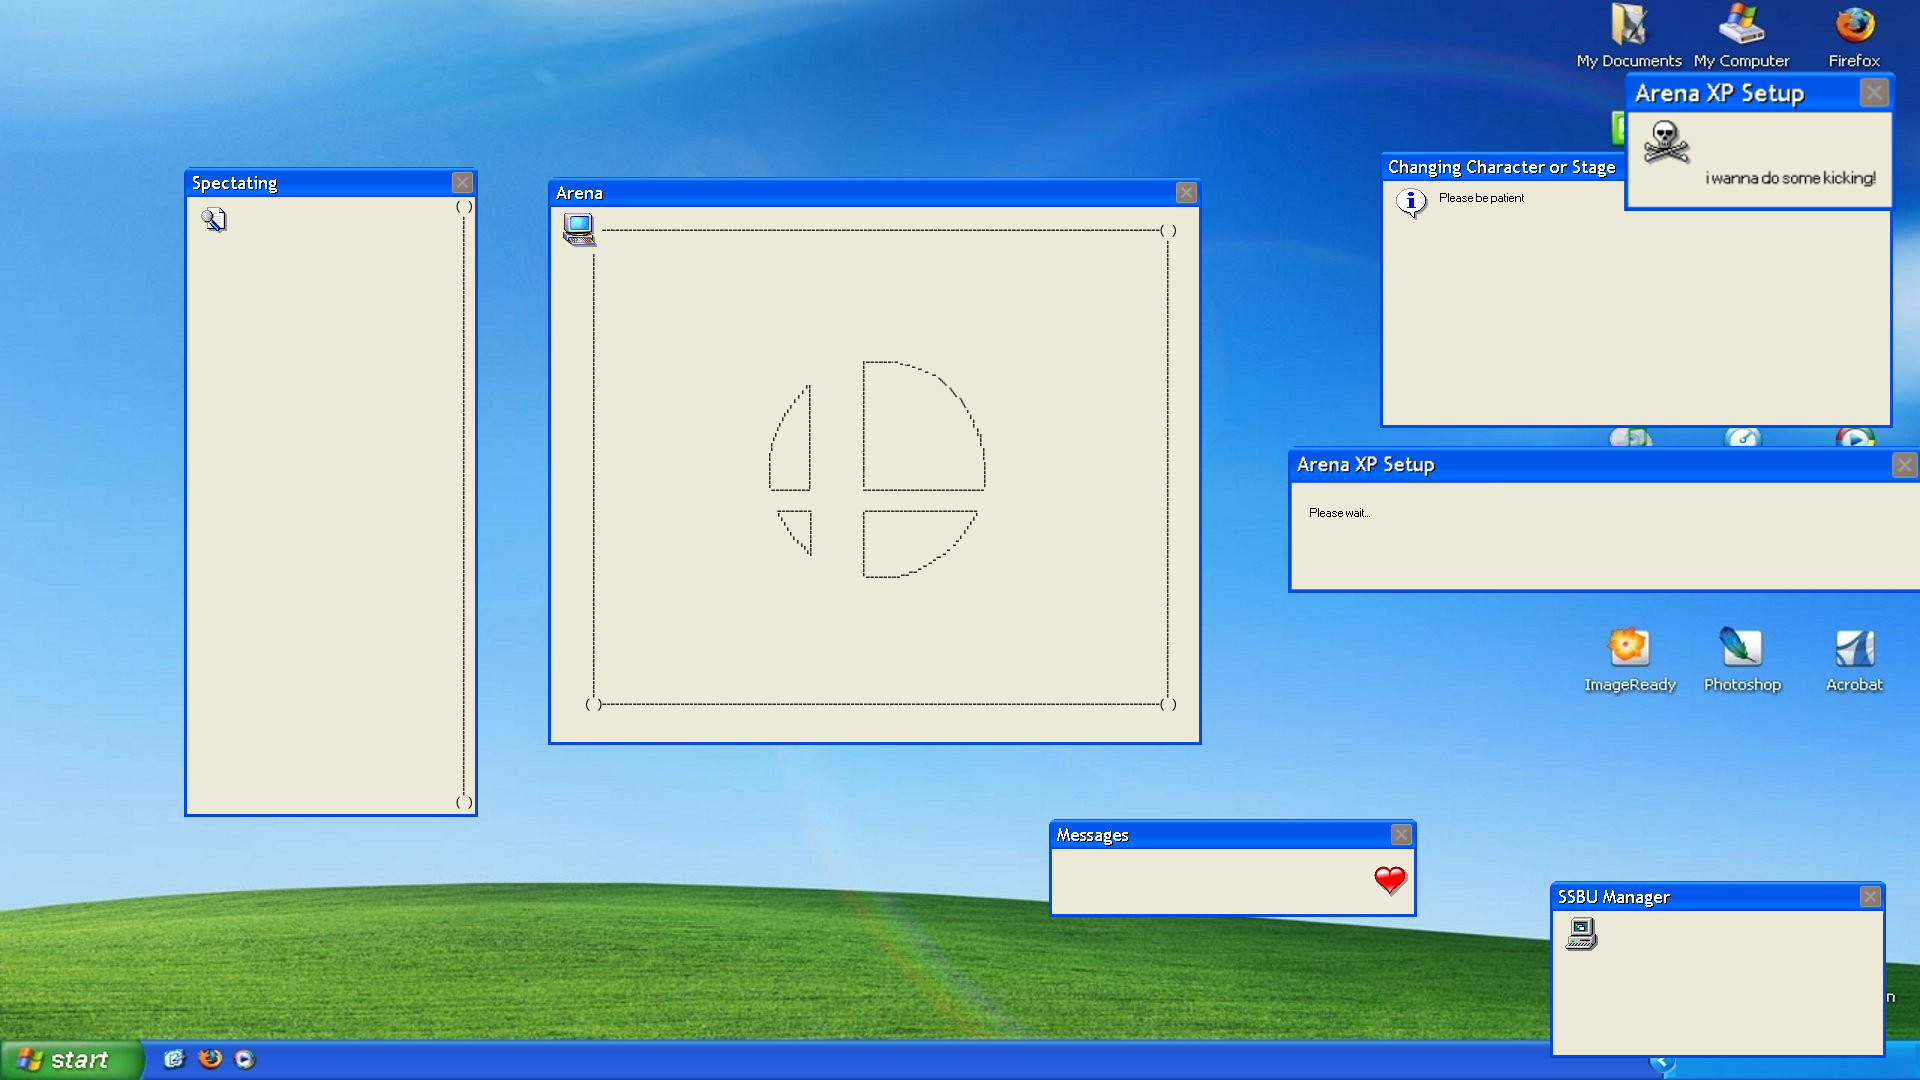Open Windows Media Player from the taskbar
The height and width of the screenshot is (1080, 1920).
[245, 1059]
